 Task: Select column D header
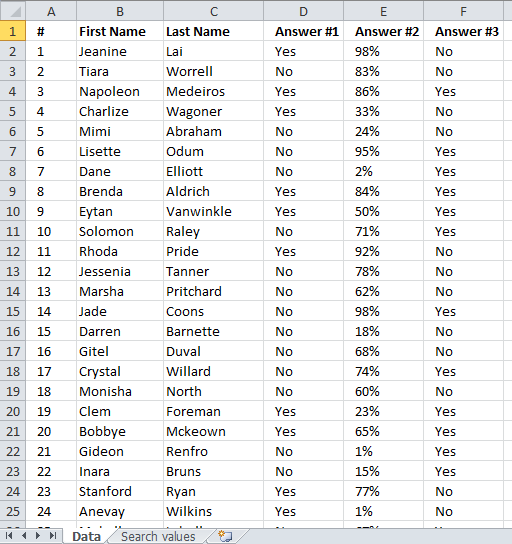pos(304,11)
